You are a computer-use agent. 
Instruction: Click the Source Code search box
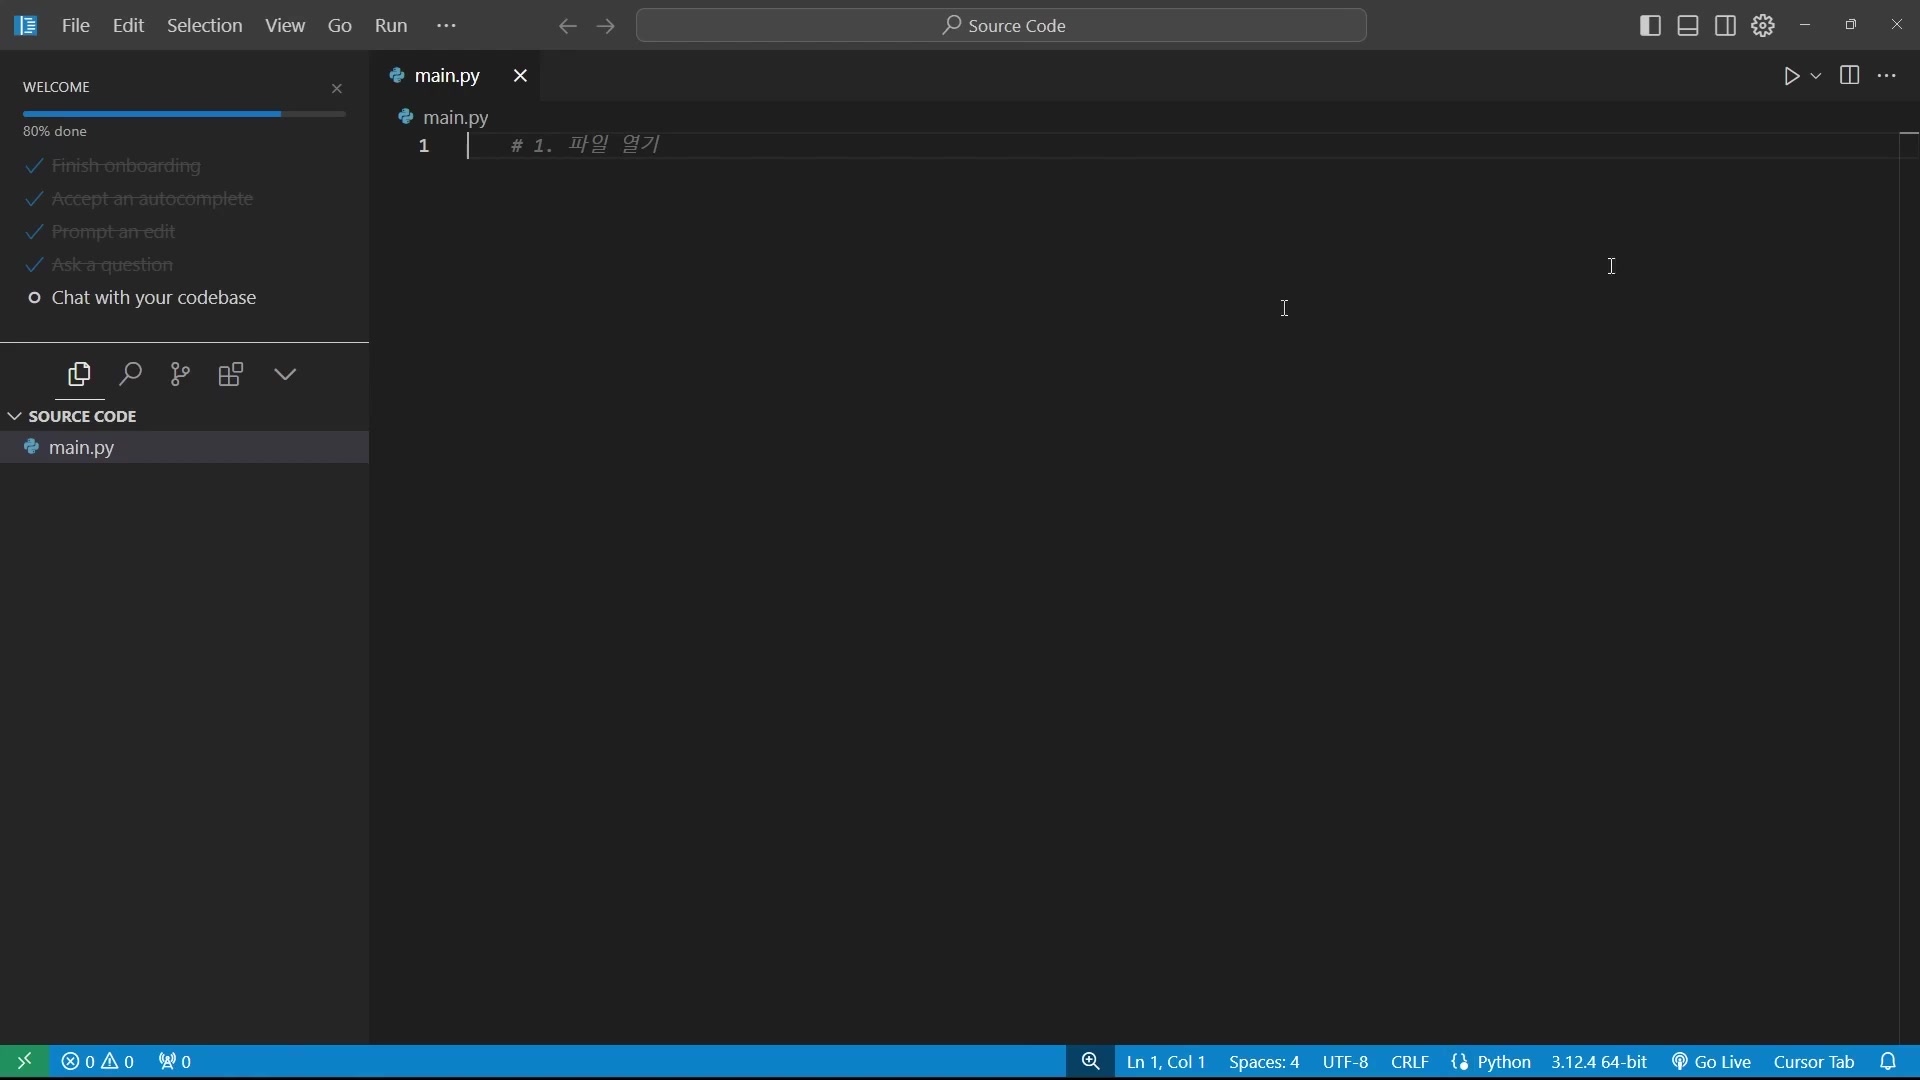click(x=1002, y=26)
